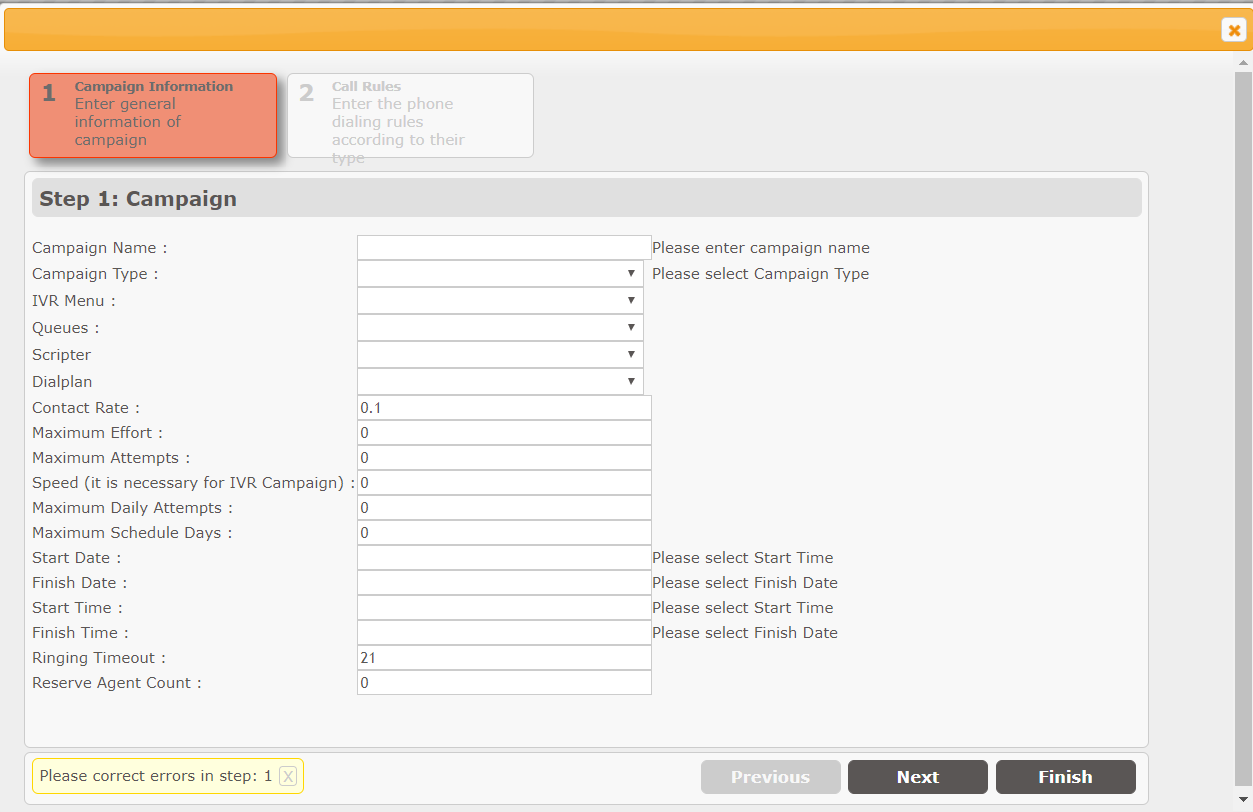Select the Reserve Agent Count field

[x=504, y=683]
